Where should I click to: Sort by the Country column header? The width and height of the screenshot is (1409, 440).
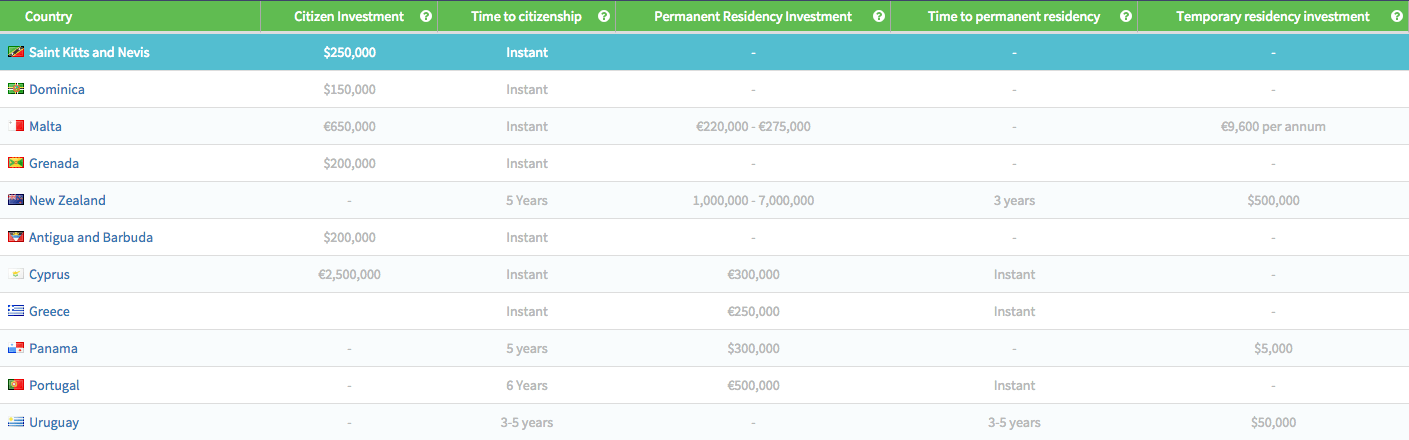coord(48,16)
